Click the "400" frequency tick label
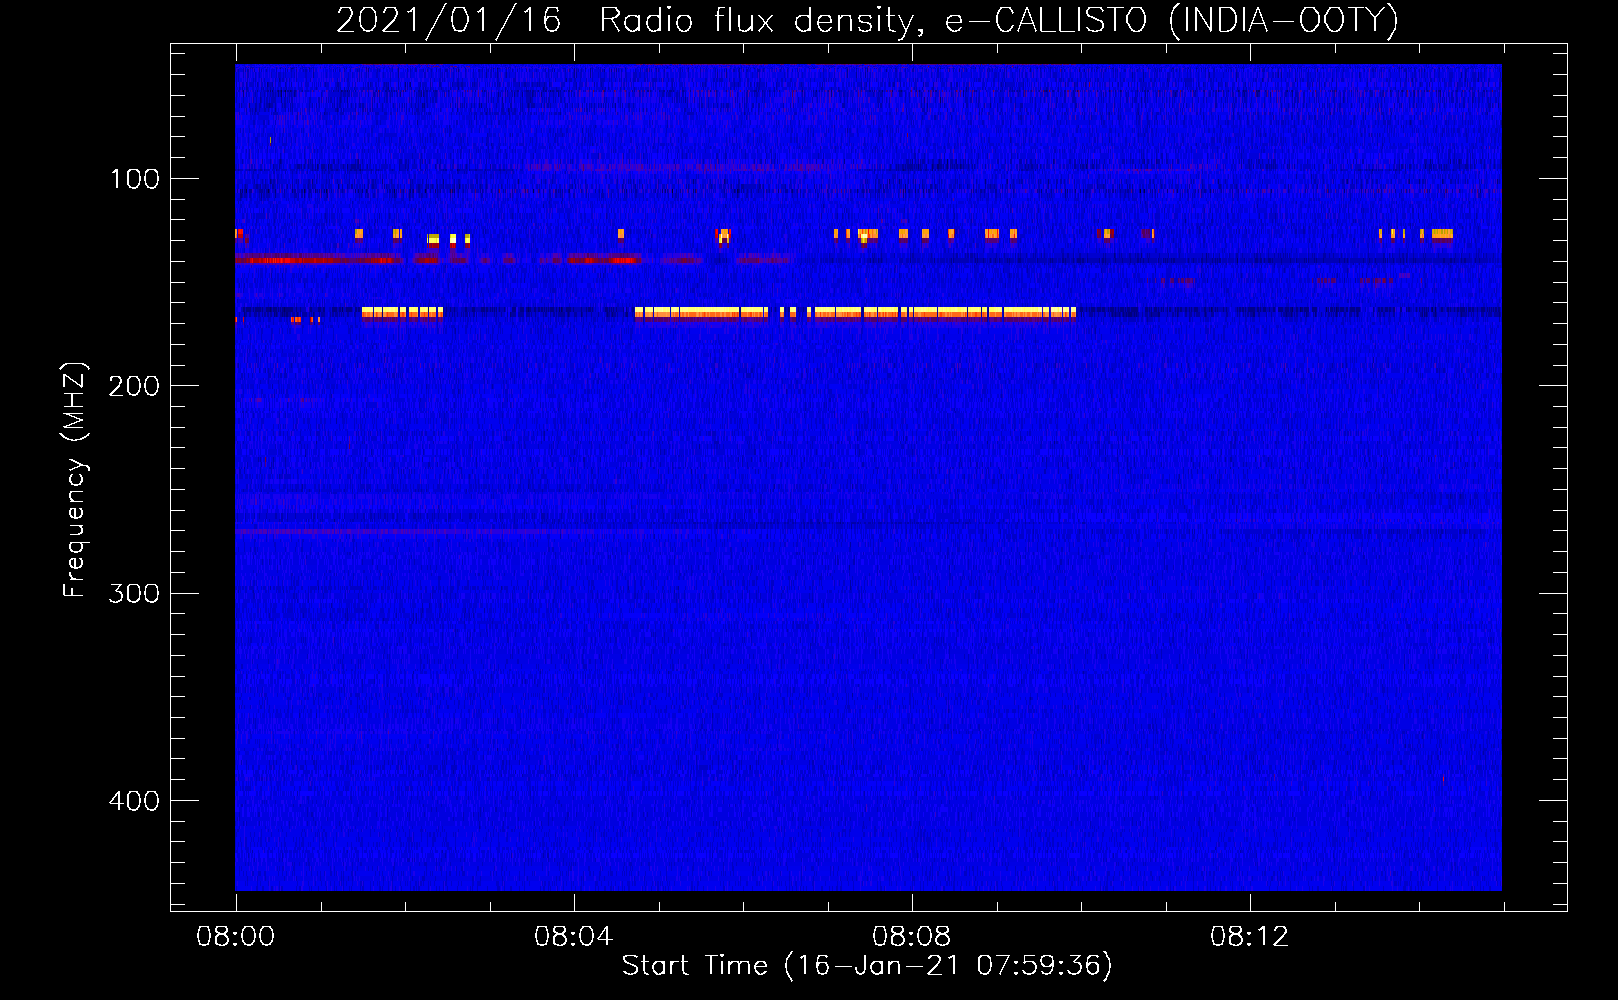This screenshot has height=1000, width=1618. (x=134, y=801)
